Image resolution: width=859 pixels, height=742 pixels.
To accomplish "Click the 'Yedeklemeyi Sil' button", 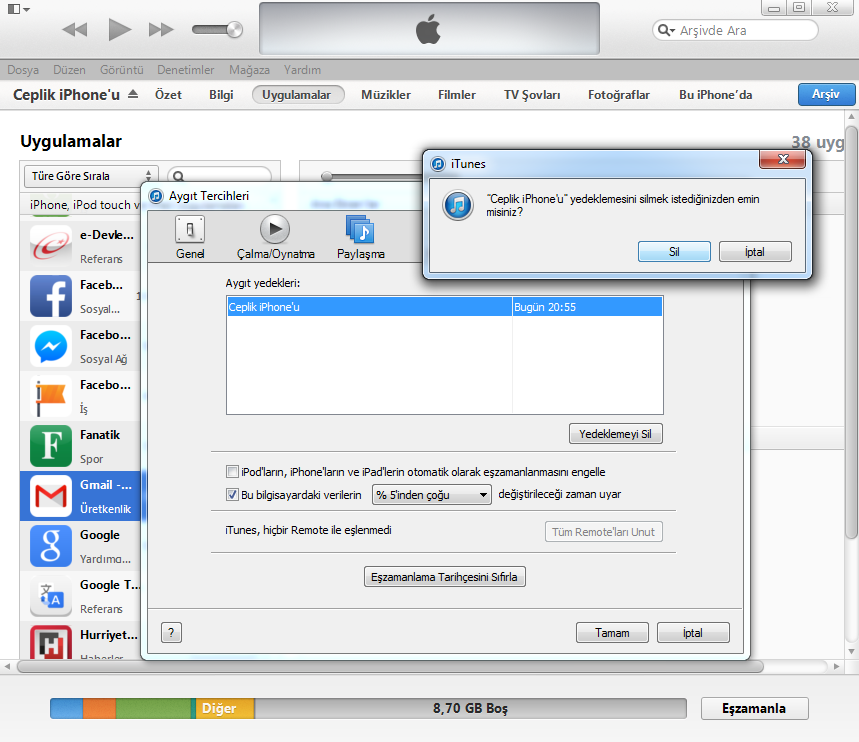I will click(x=616, y=433).
